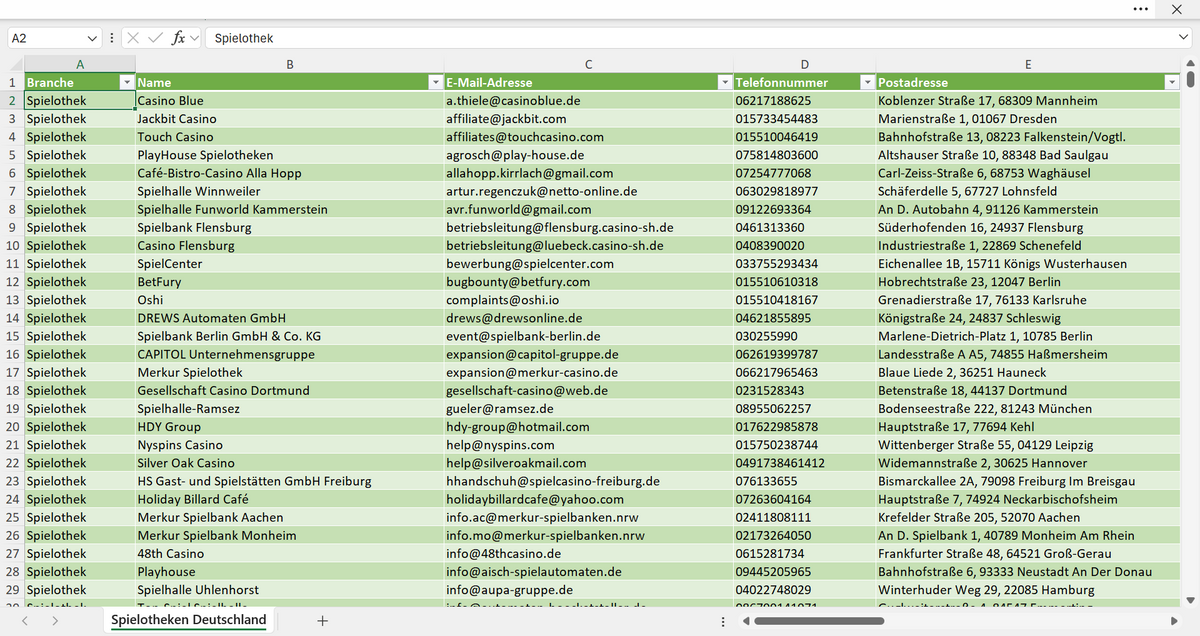1200x636 pixels.
Task: Select column C header
Action: (x=588, y=64)
